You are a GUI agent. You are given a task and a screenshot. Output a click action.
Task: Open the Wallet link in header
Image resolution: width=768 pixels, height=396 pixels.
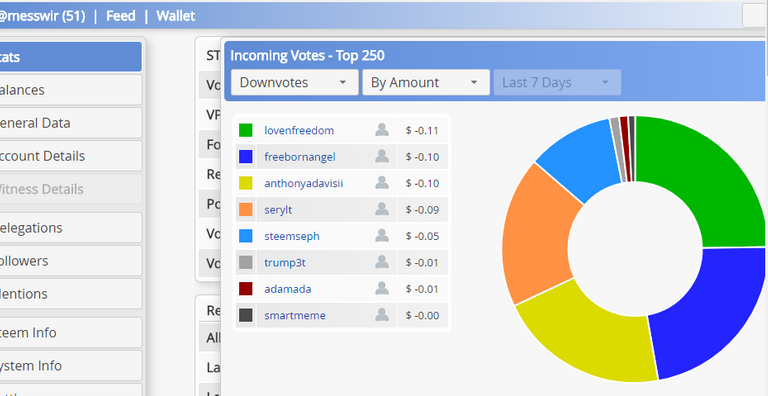pyautogui.click(x=176, y=16)
